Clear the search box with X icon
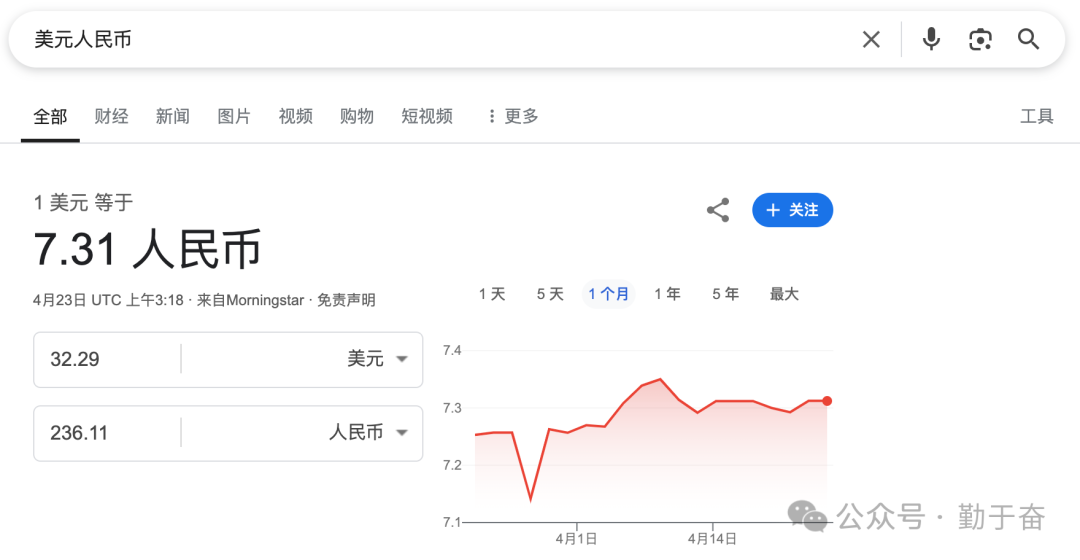 pyautogui.click(x=871, y=39)
